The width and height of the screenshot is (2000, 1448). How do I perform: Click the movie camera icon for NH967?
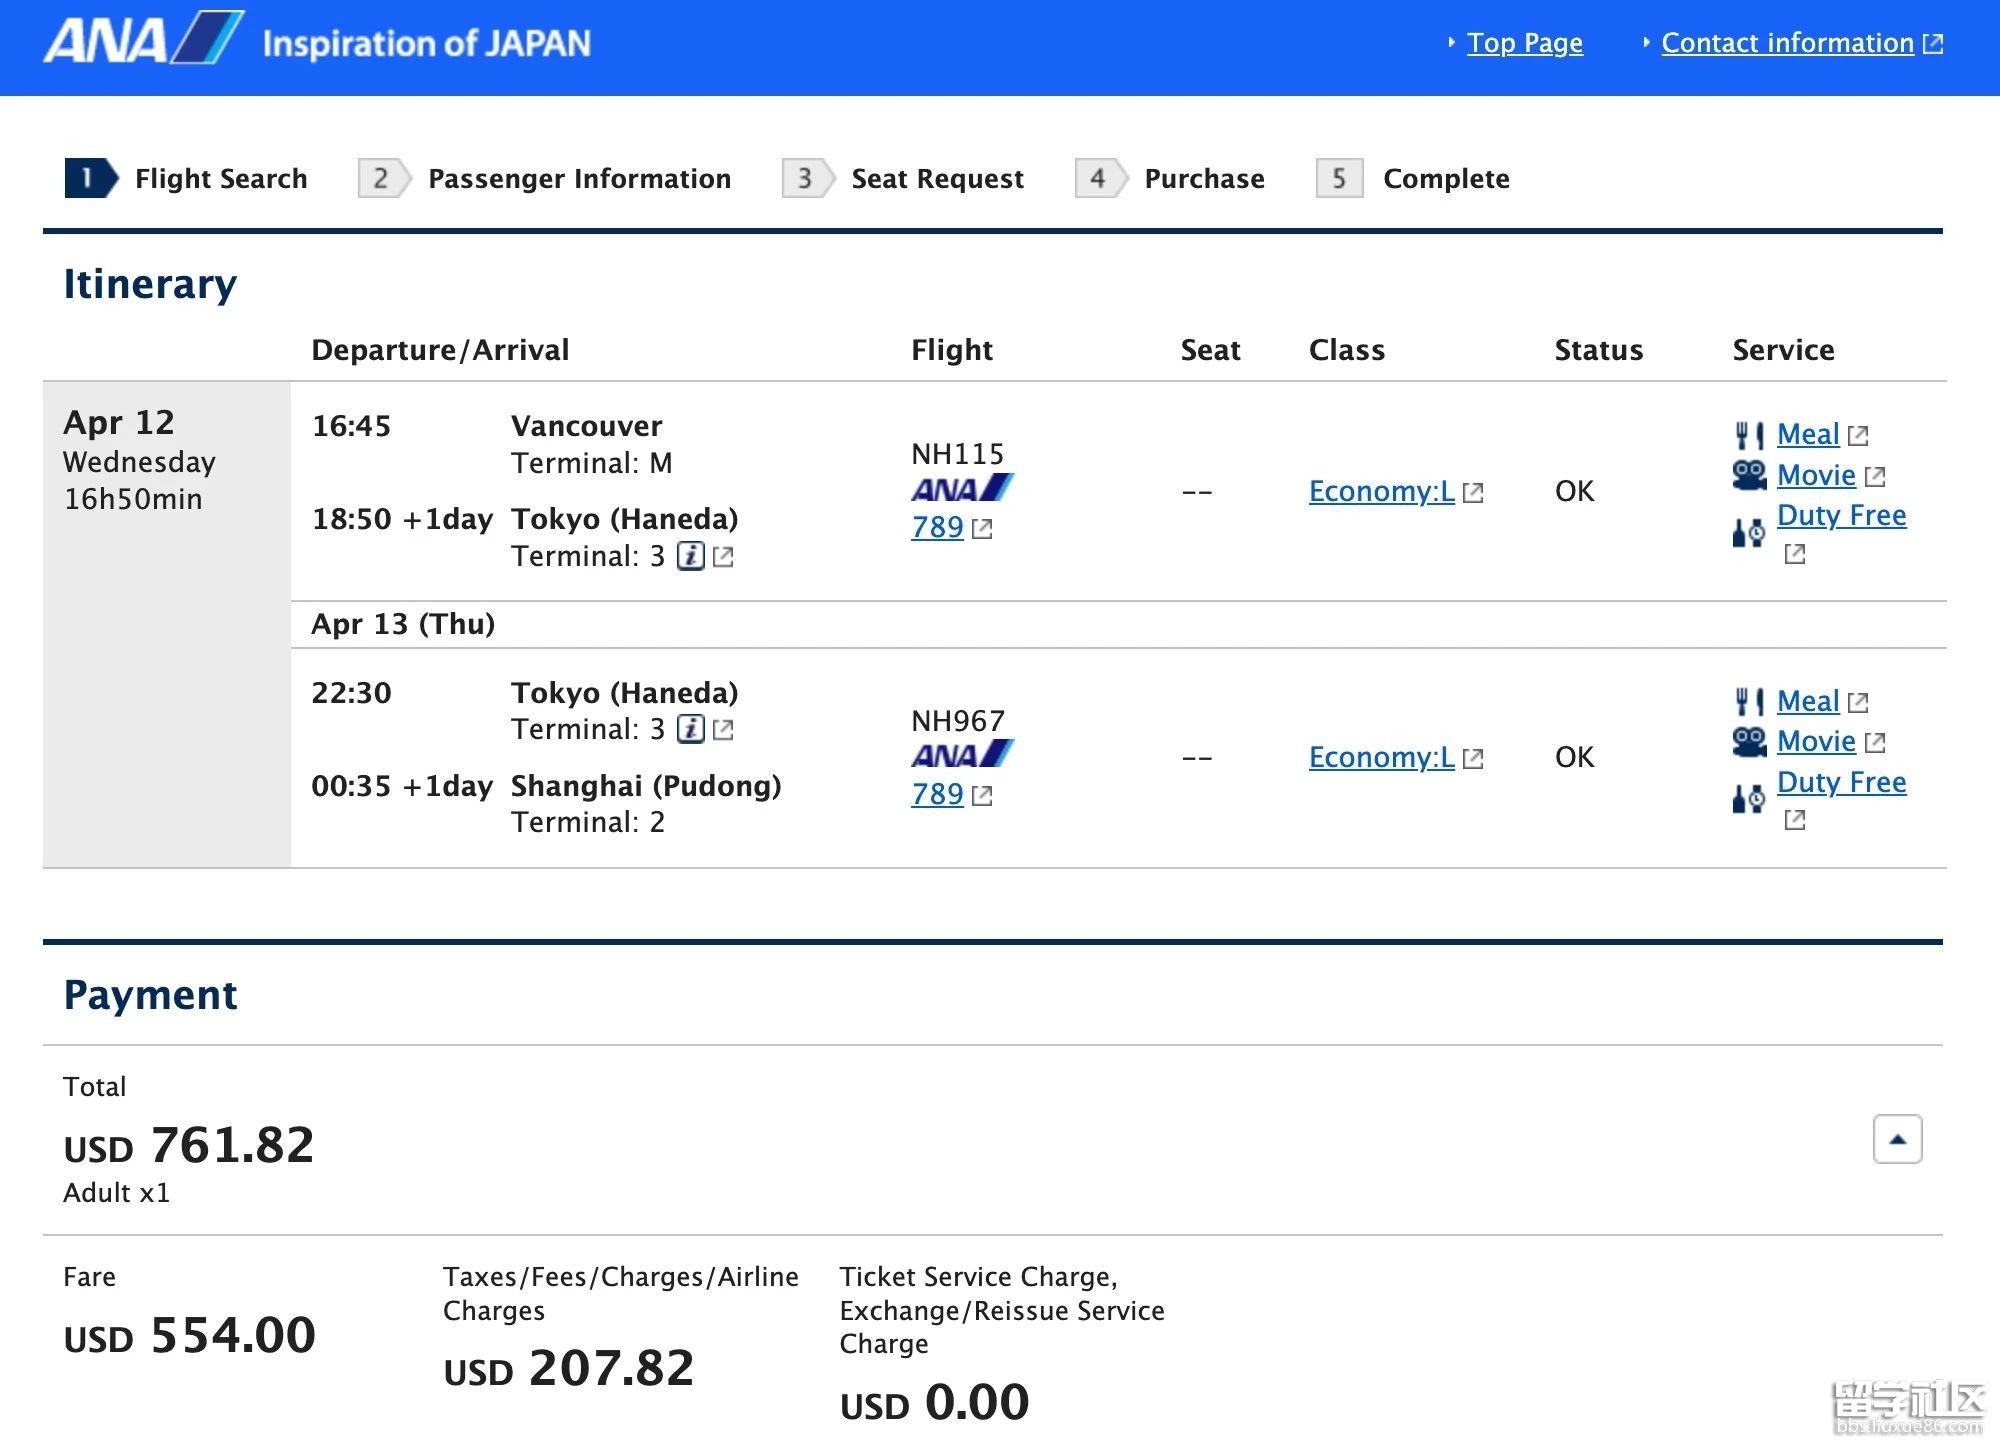click(x=1750, y=742)
